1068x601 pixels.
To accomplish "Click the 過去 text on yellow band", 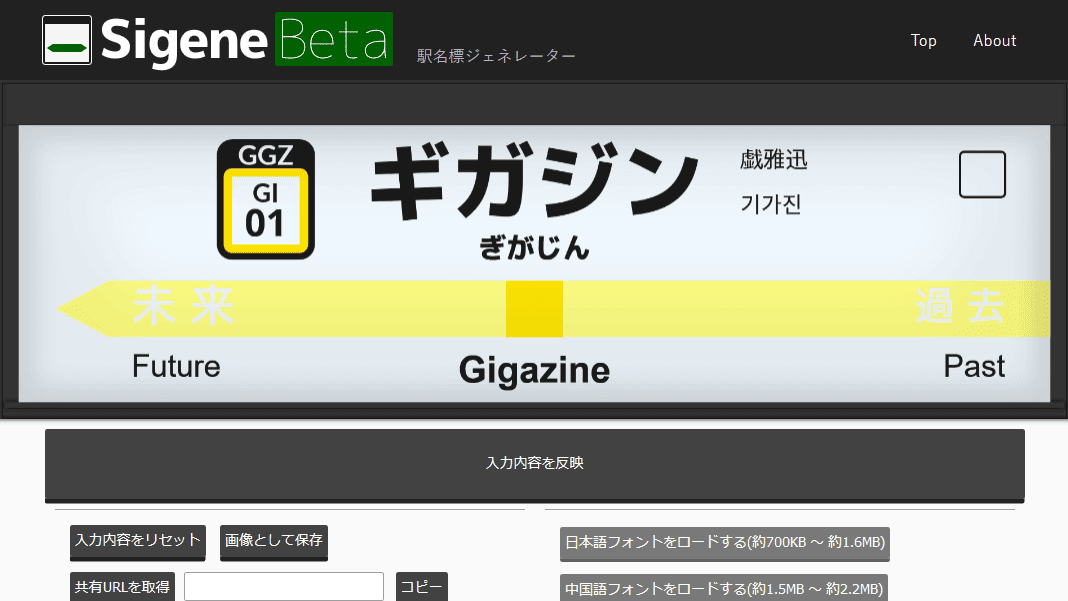I will point(960,306).
